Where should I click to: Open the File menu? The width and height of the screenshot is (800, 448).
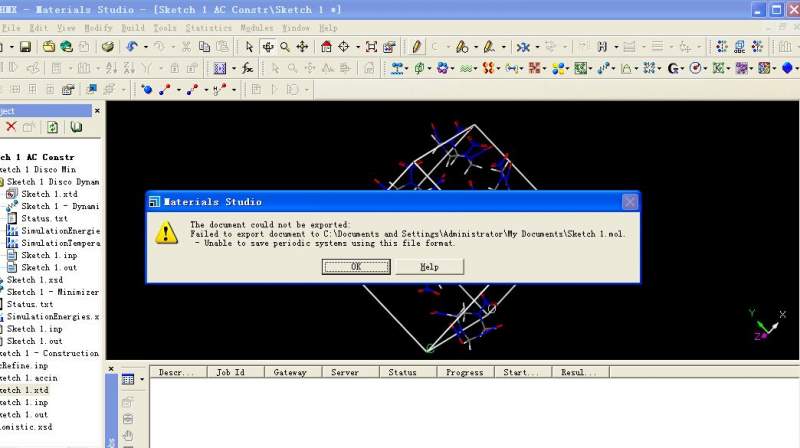point(11,28)
